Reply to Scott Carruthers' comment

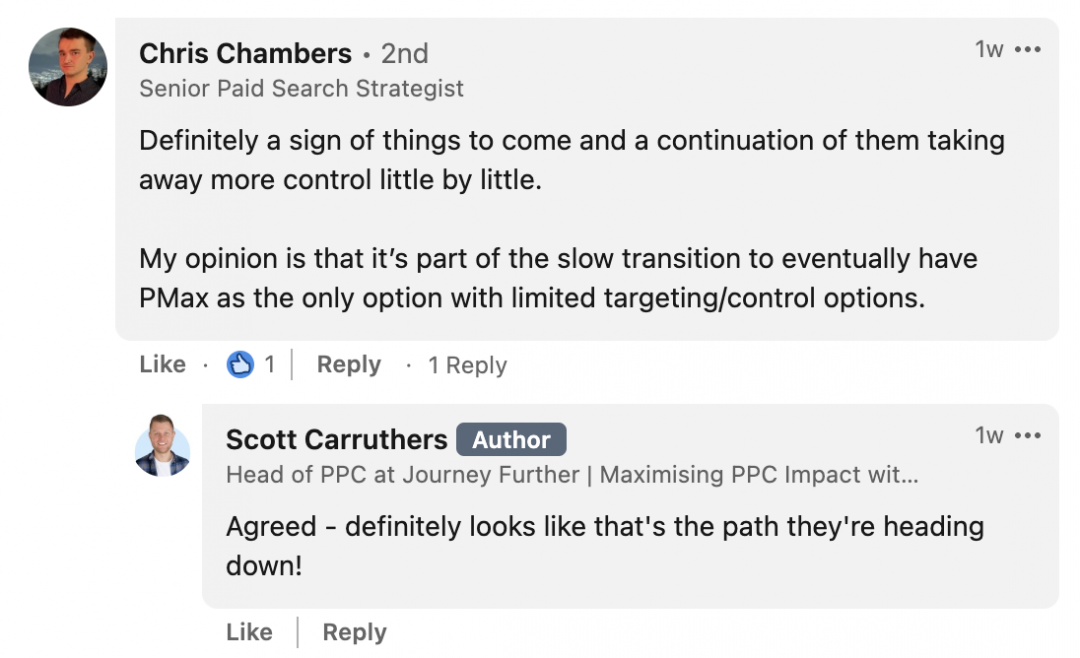(355, 633)
